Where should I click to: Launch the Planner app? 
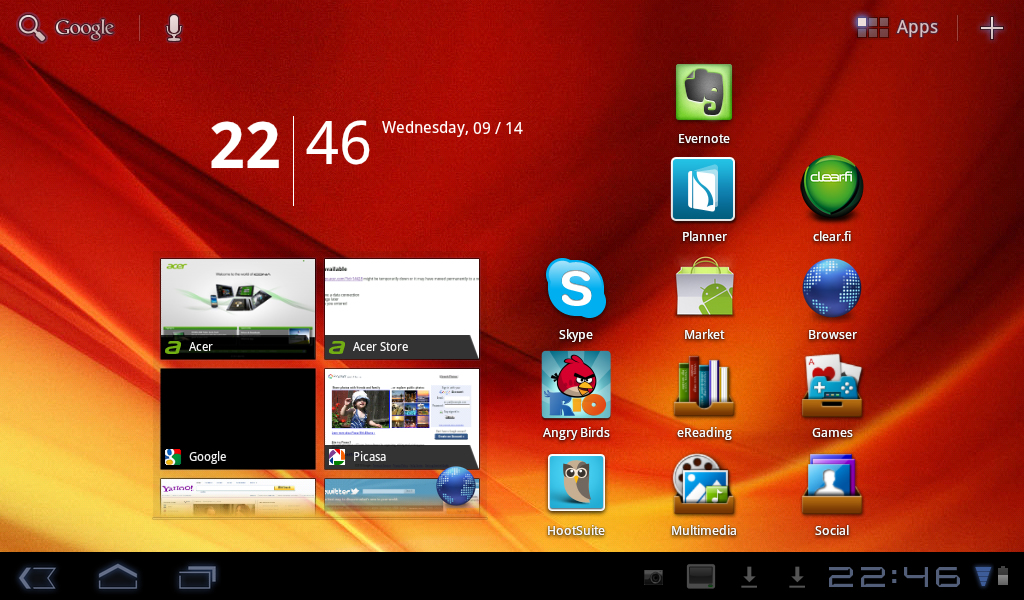(x=703, y=190)
